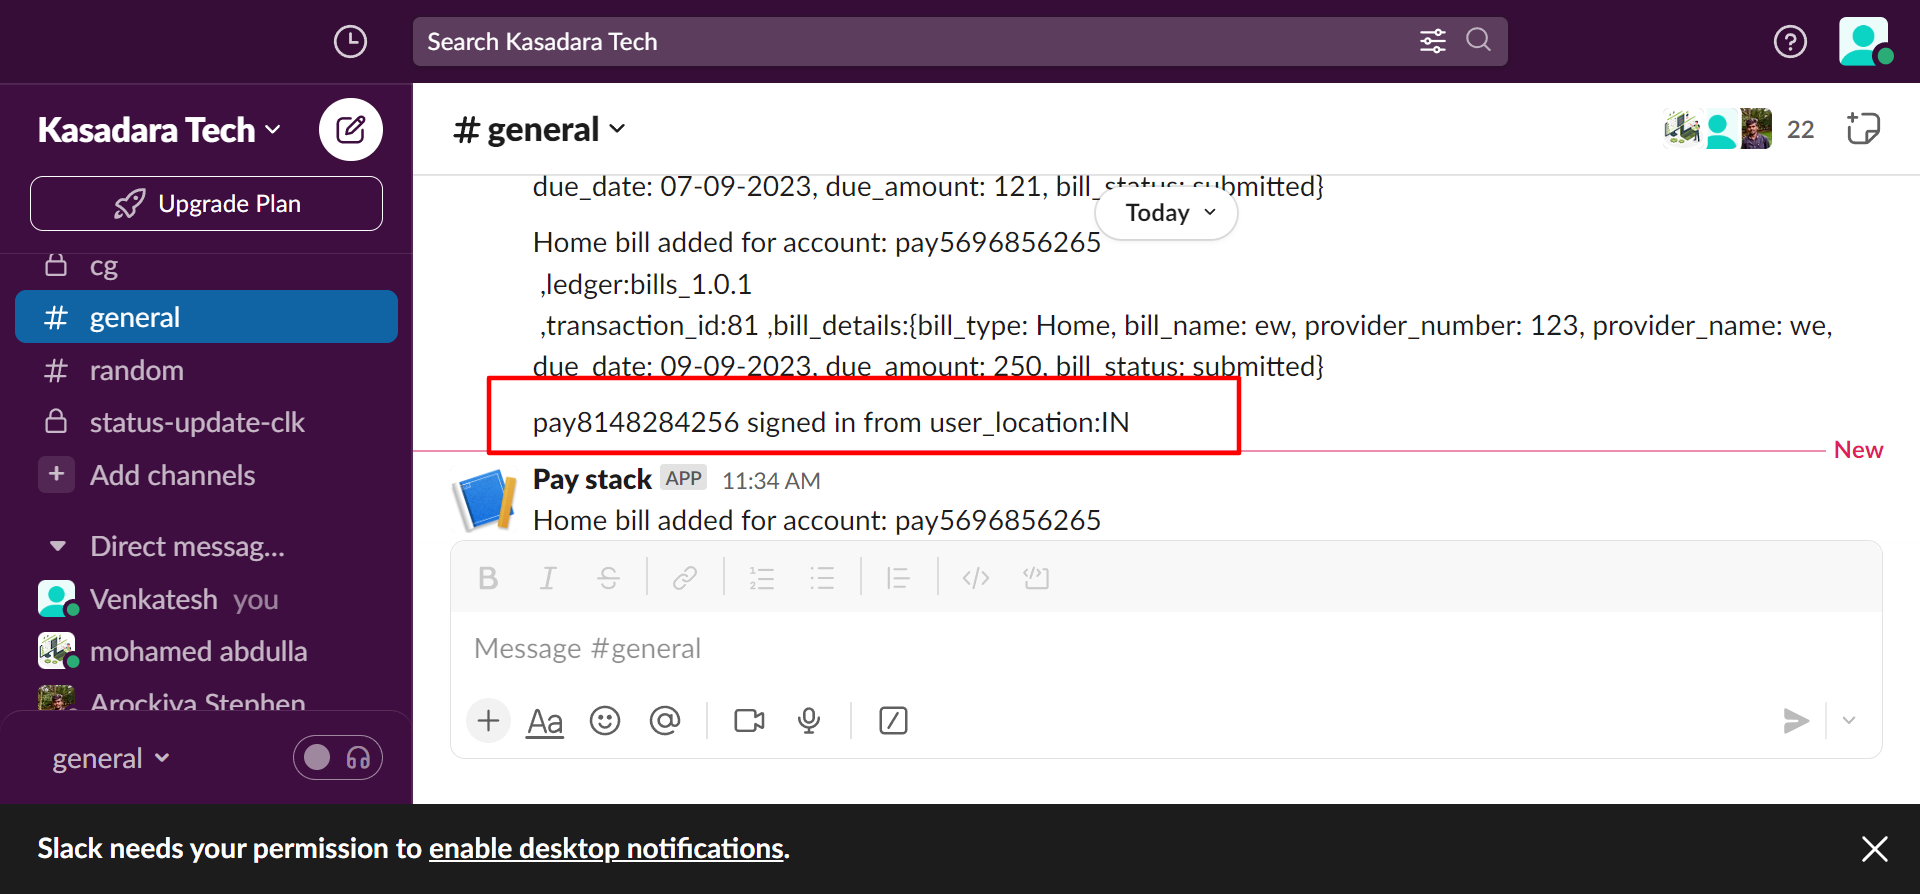Click the enable desktop notifications link
This screenshot has height=894, width=1920.
[606, 849]
